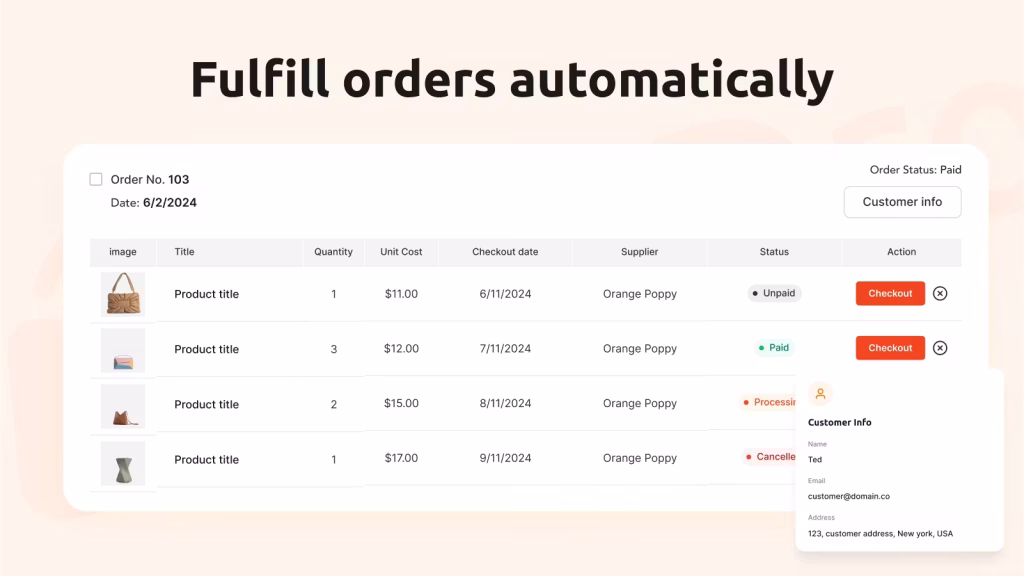Click the Status column header
The height and width of the screenshot is (576, 1024).
pos(774,252)
